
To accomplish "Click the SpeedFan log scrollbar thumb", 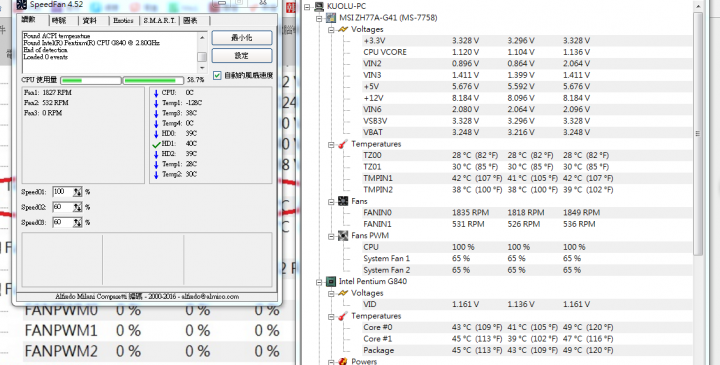I will pyautogui.click(x=202, y=56).
